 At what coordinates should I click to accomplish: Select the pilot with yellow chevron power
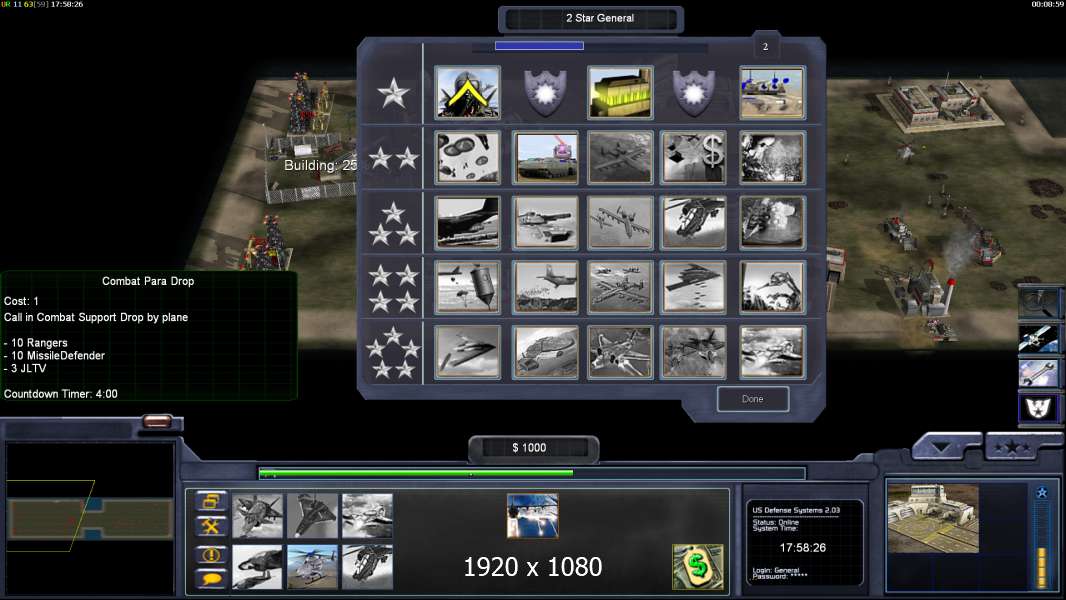coord(467,92)
